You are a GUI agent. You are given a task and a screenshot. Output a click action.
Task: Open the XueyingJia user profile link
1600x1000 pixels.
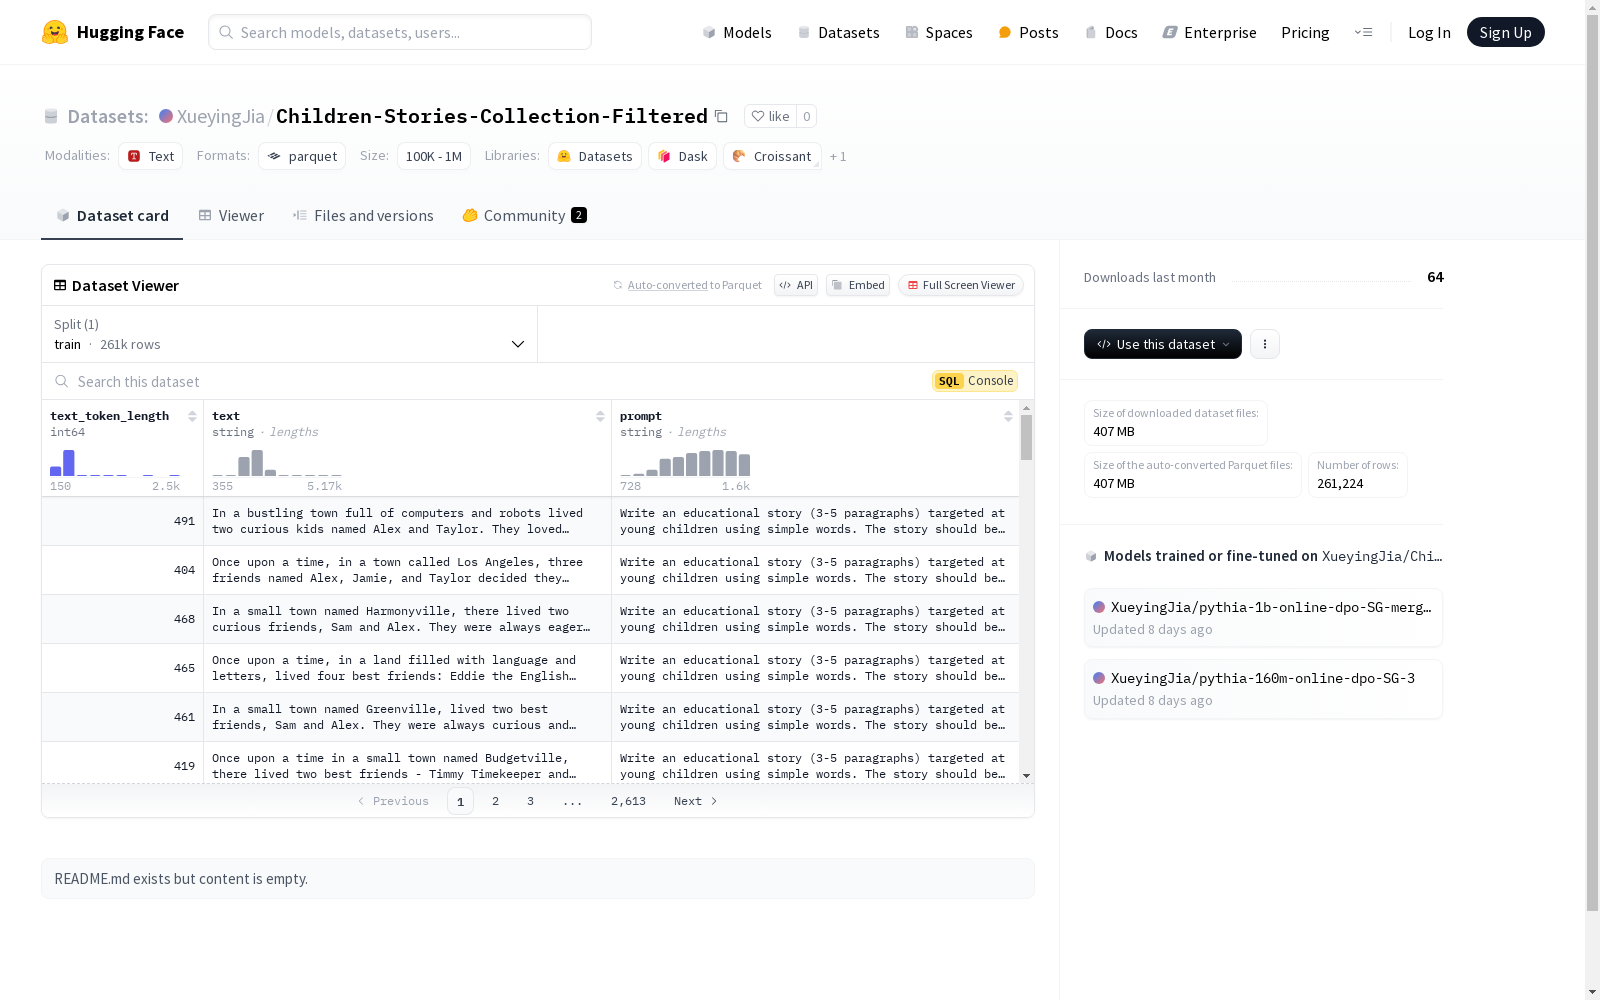click(x=221, y=116)
